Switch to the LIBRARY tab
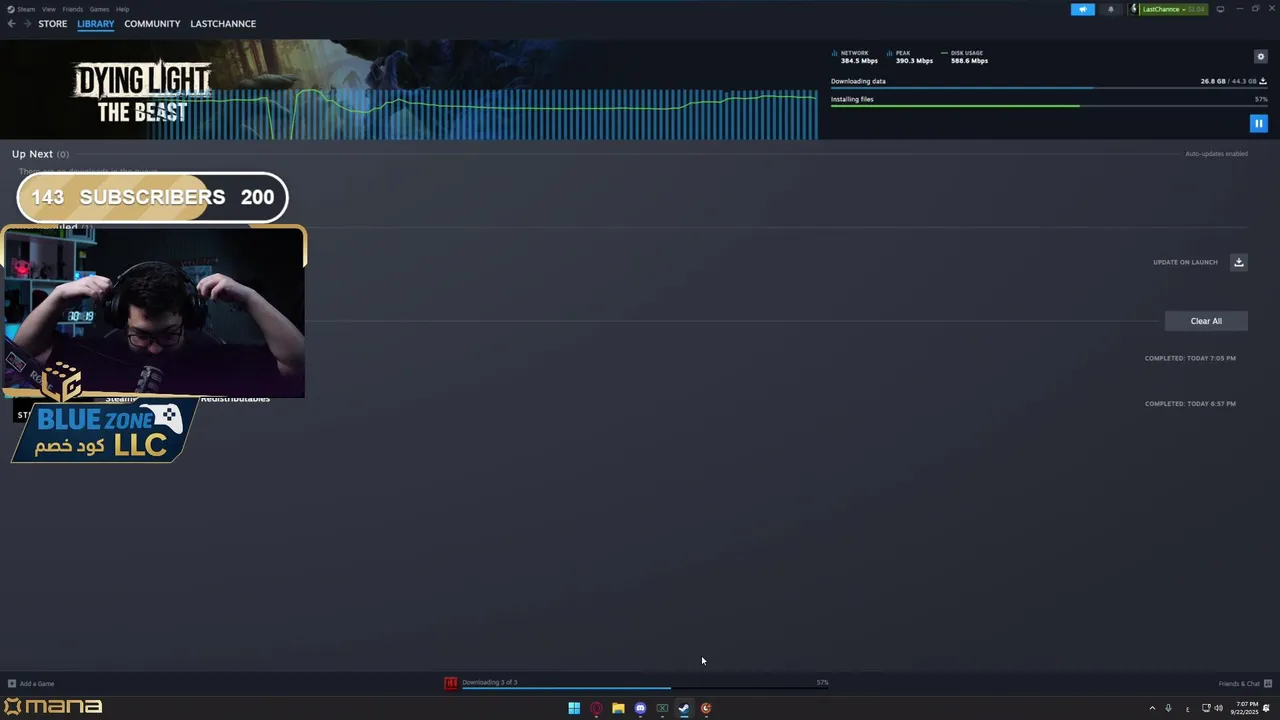 coord(96,24)
